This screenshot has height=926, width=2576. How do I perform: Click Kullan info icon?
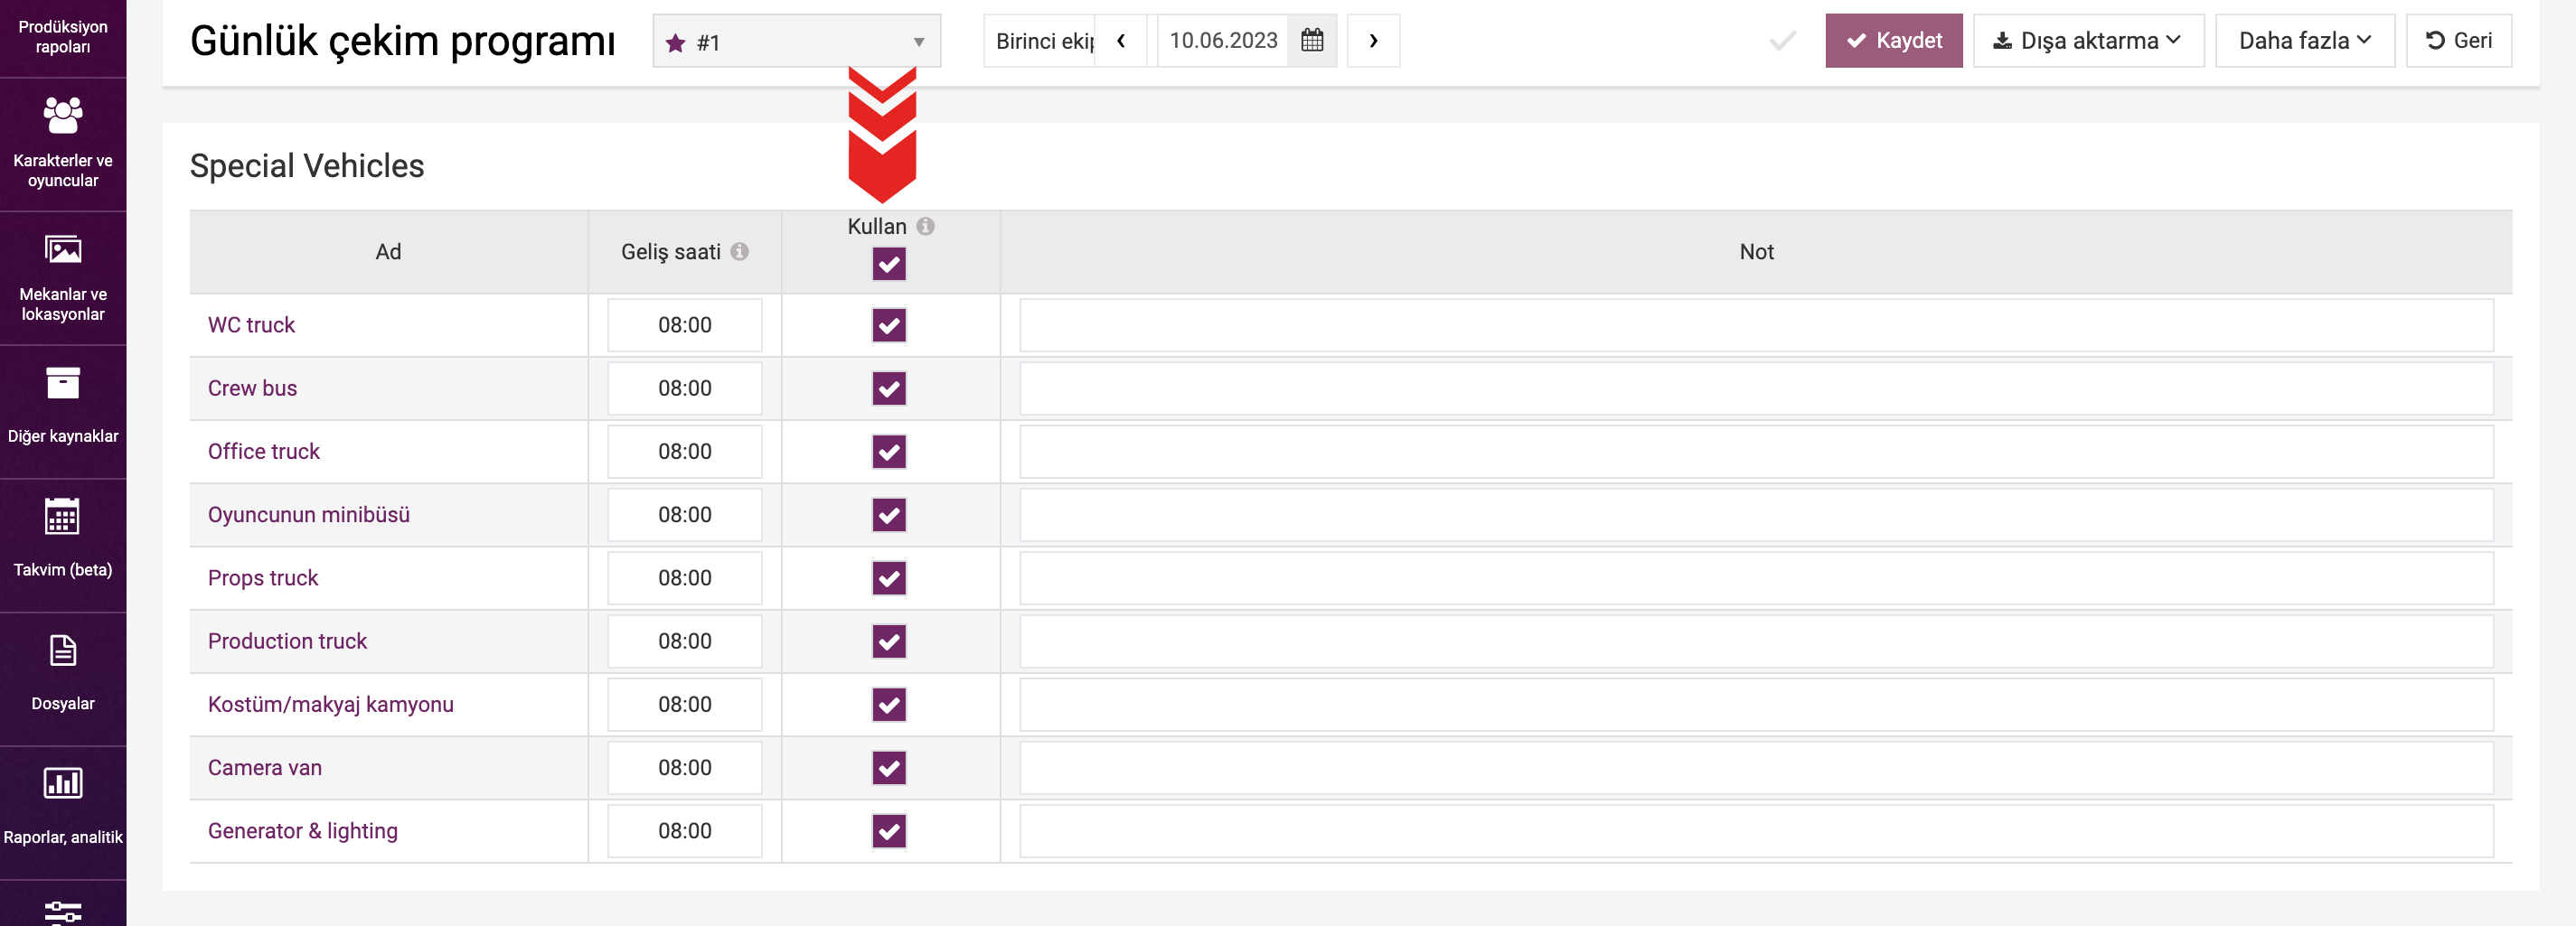click(x=926, y=226)
